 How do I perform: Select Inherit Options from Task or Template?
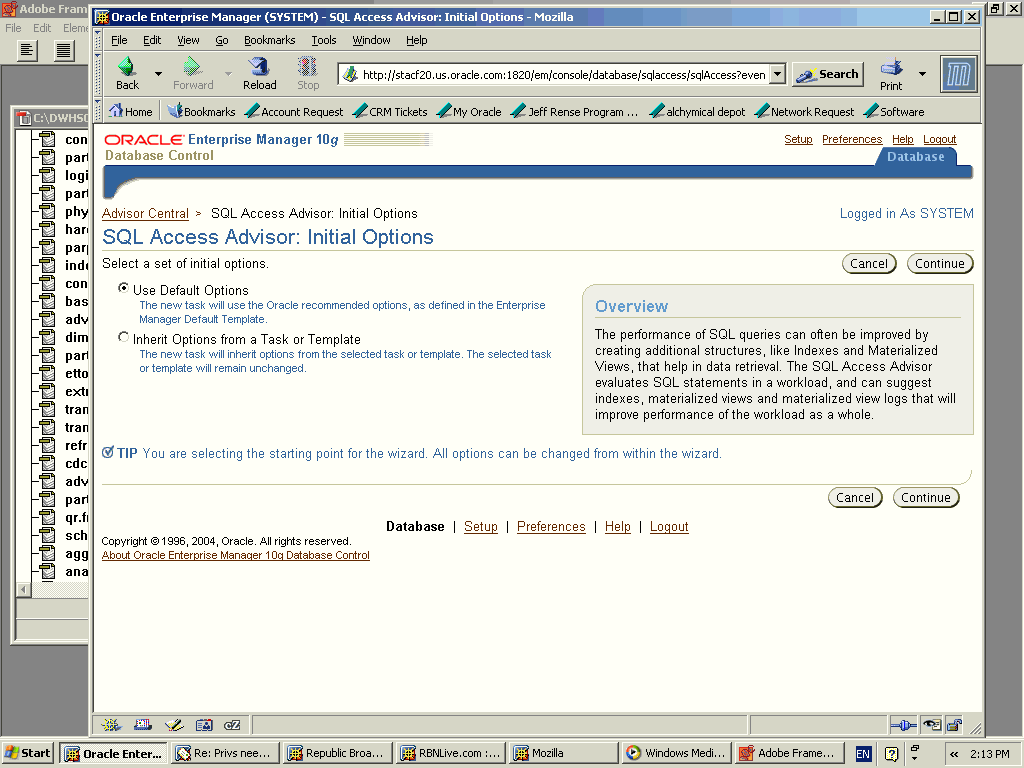pos(124,338)
